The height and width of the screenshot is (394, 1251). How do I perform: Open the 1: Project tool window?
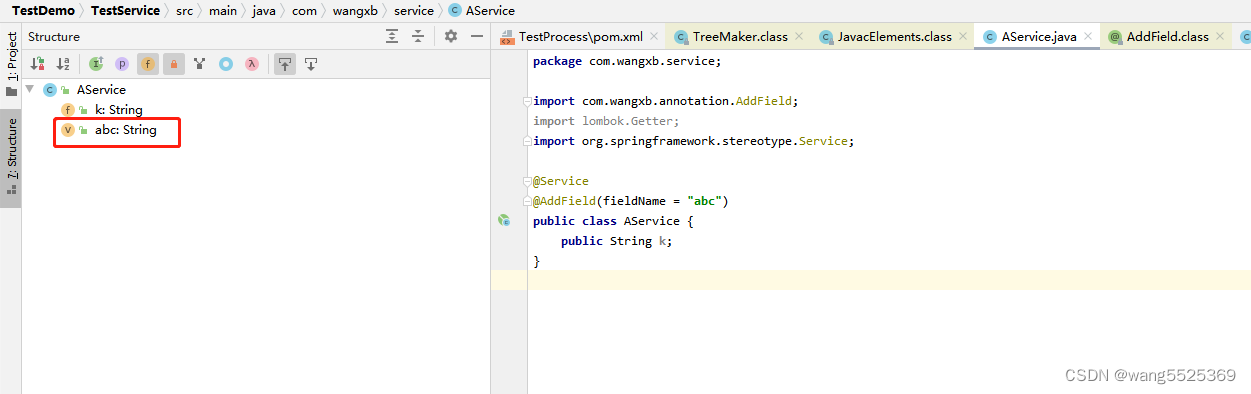point(11,63)
